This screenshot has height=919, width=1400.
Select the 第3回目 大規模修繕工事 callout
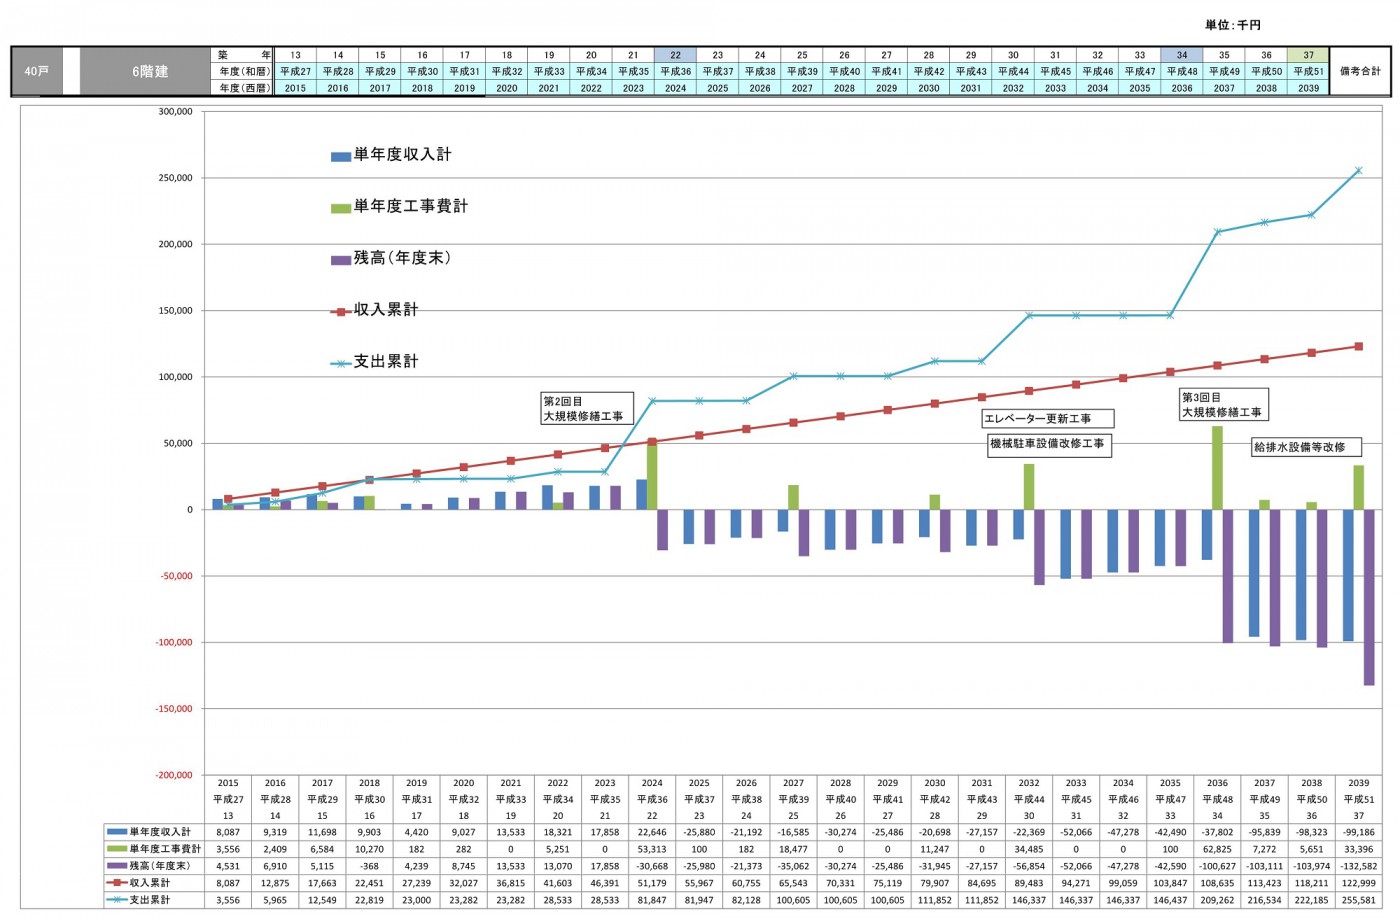coord(1222,404)
